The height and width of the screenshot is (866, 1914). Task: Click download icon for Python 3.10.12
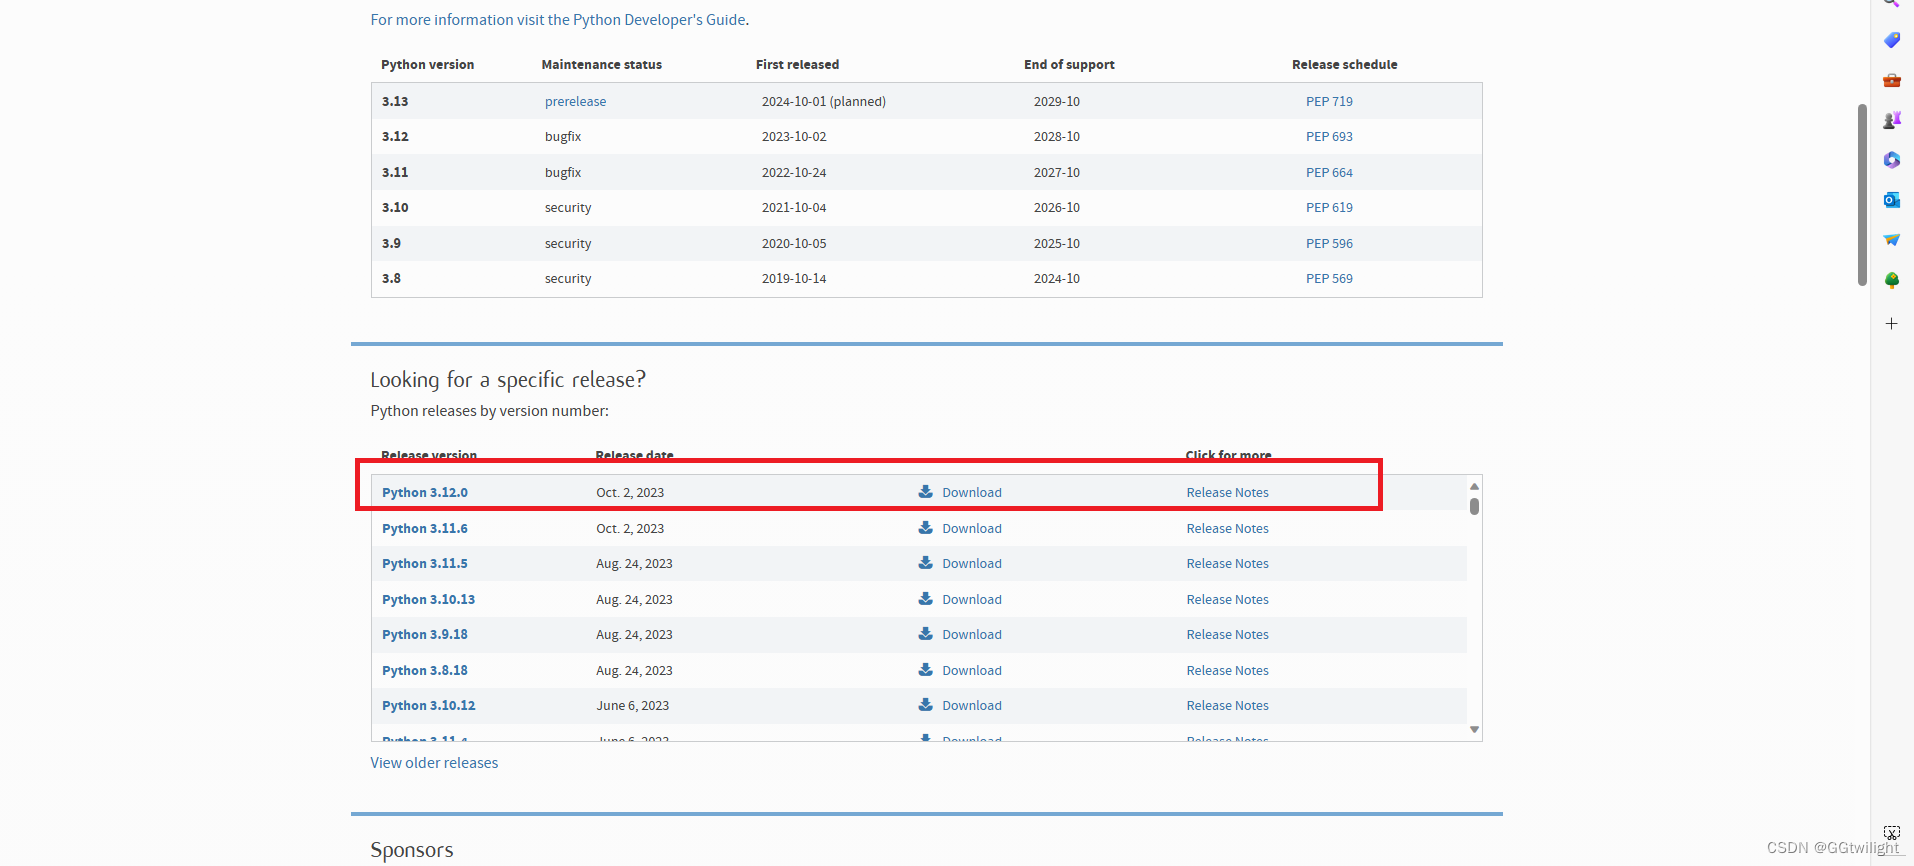(x=926, y=705)
